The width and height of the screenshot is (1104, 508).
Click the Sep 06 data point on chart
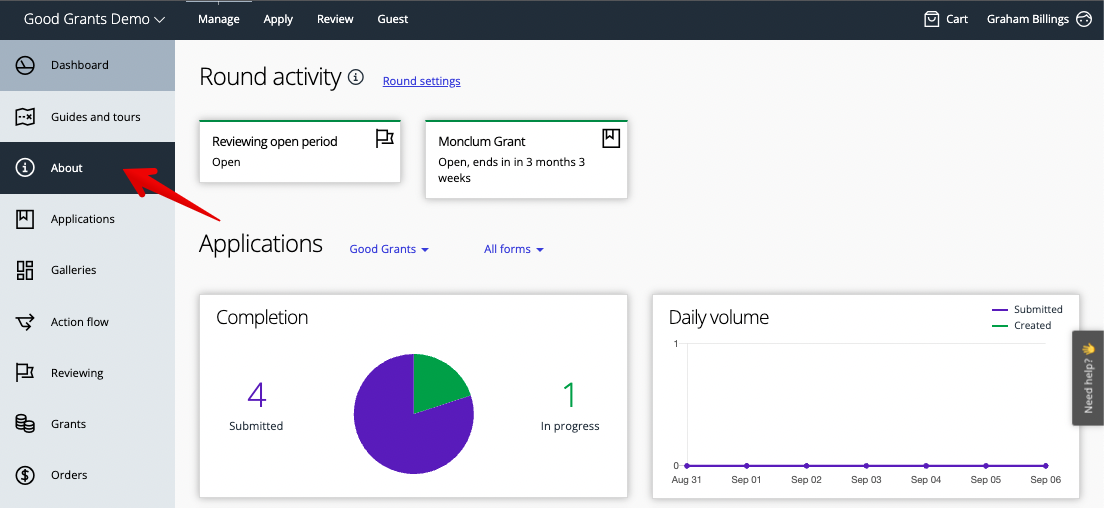point(1046,466)
